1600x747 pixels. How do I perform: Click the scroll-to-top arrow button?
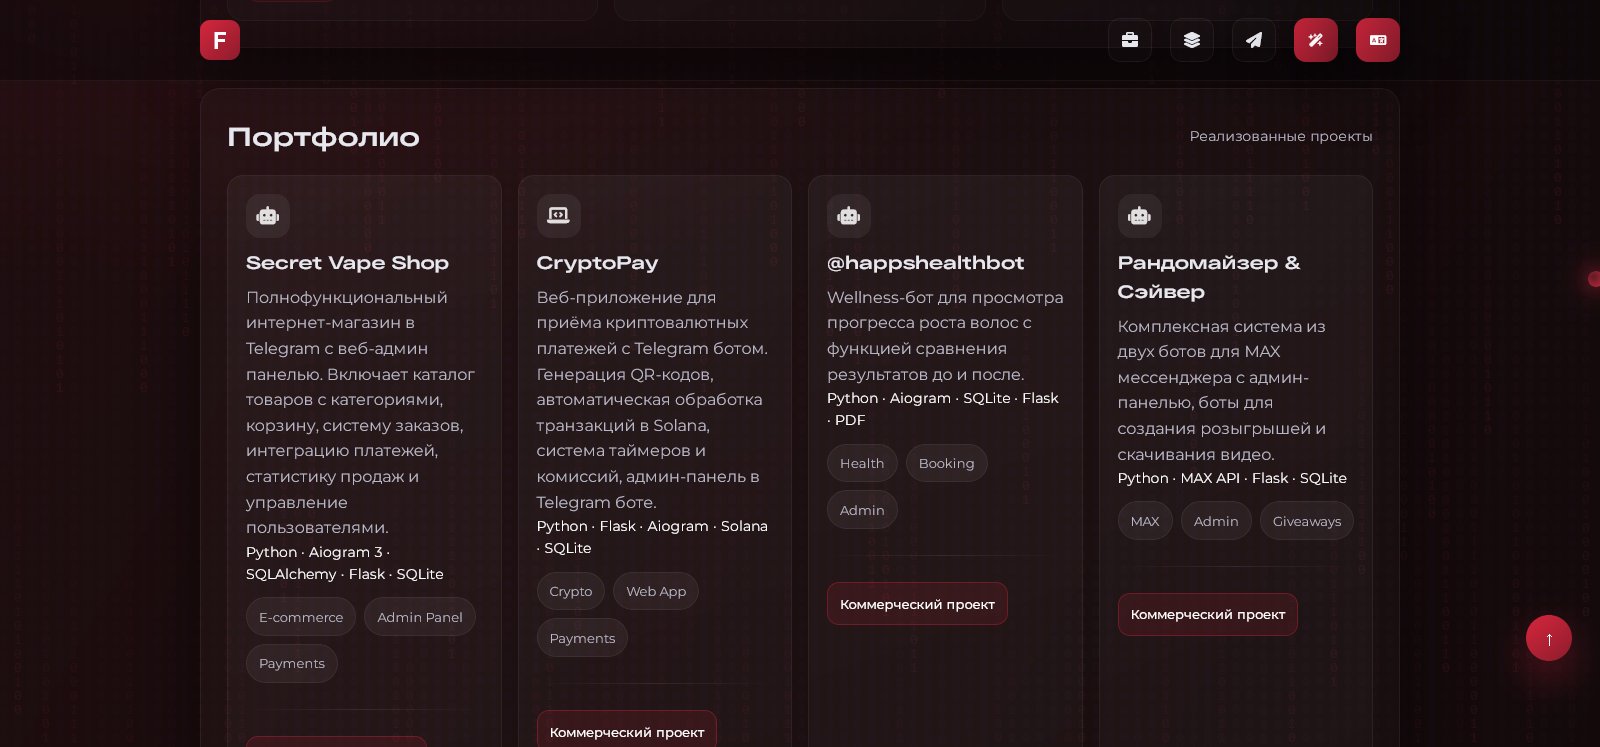(x=1549, y=638)
